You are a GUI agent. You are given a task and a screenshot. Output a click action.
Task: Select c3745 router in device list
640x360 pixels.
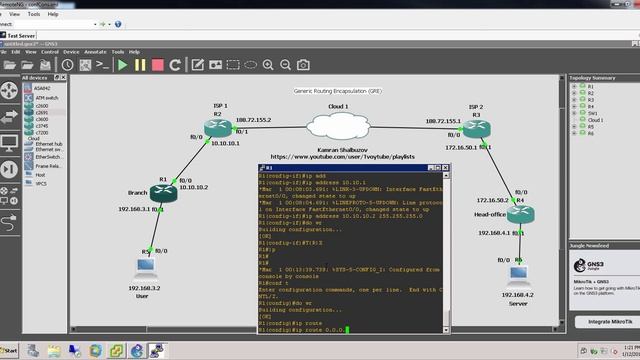click(x=42, y=126)
